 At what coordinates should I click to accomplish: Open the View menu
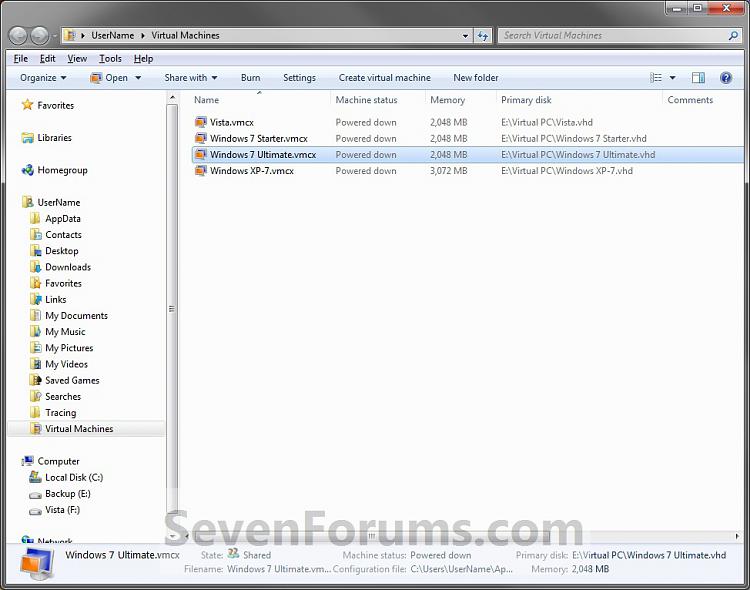tap(77, 58)
